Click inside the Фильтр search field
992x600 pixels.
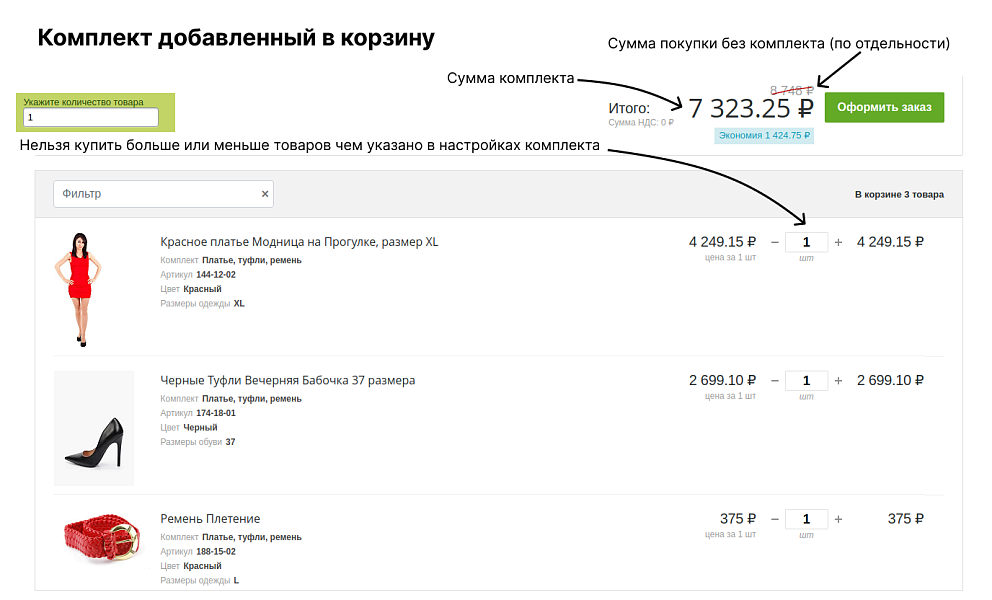[x=150, y=193]
